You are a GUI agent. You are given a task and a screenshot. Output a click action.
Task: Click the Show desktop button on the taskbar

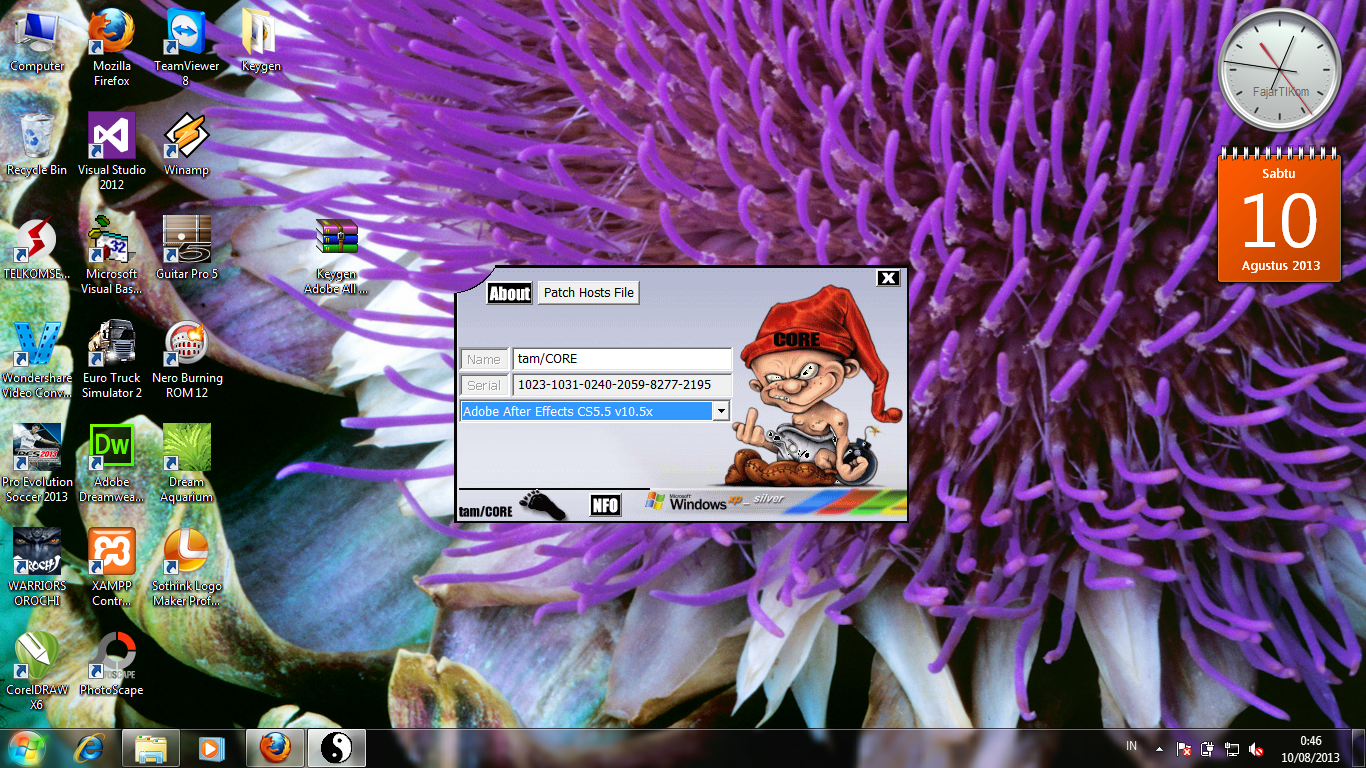tap(1358, 749)
